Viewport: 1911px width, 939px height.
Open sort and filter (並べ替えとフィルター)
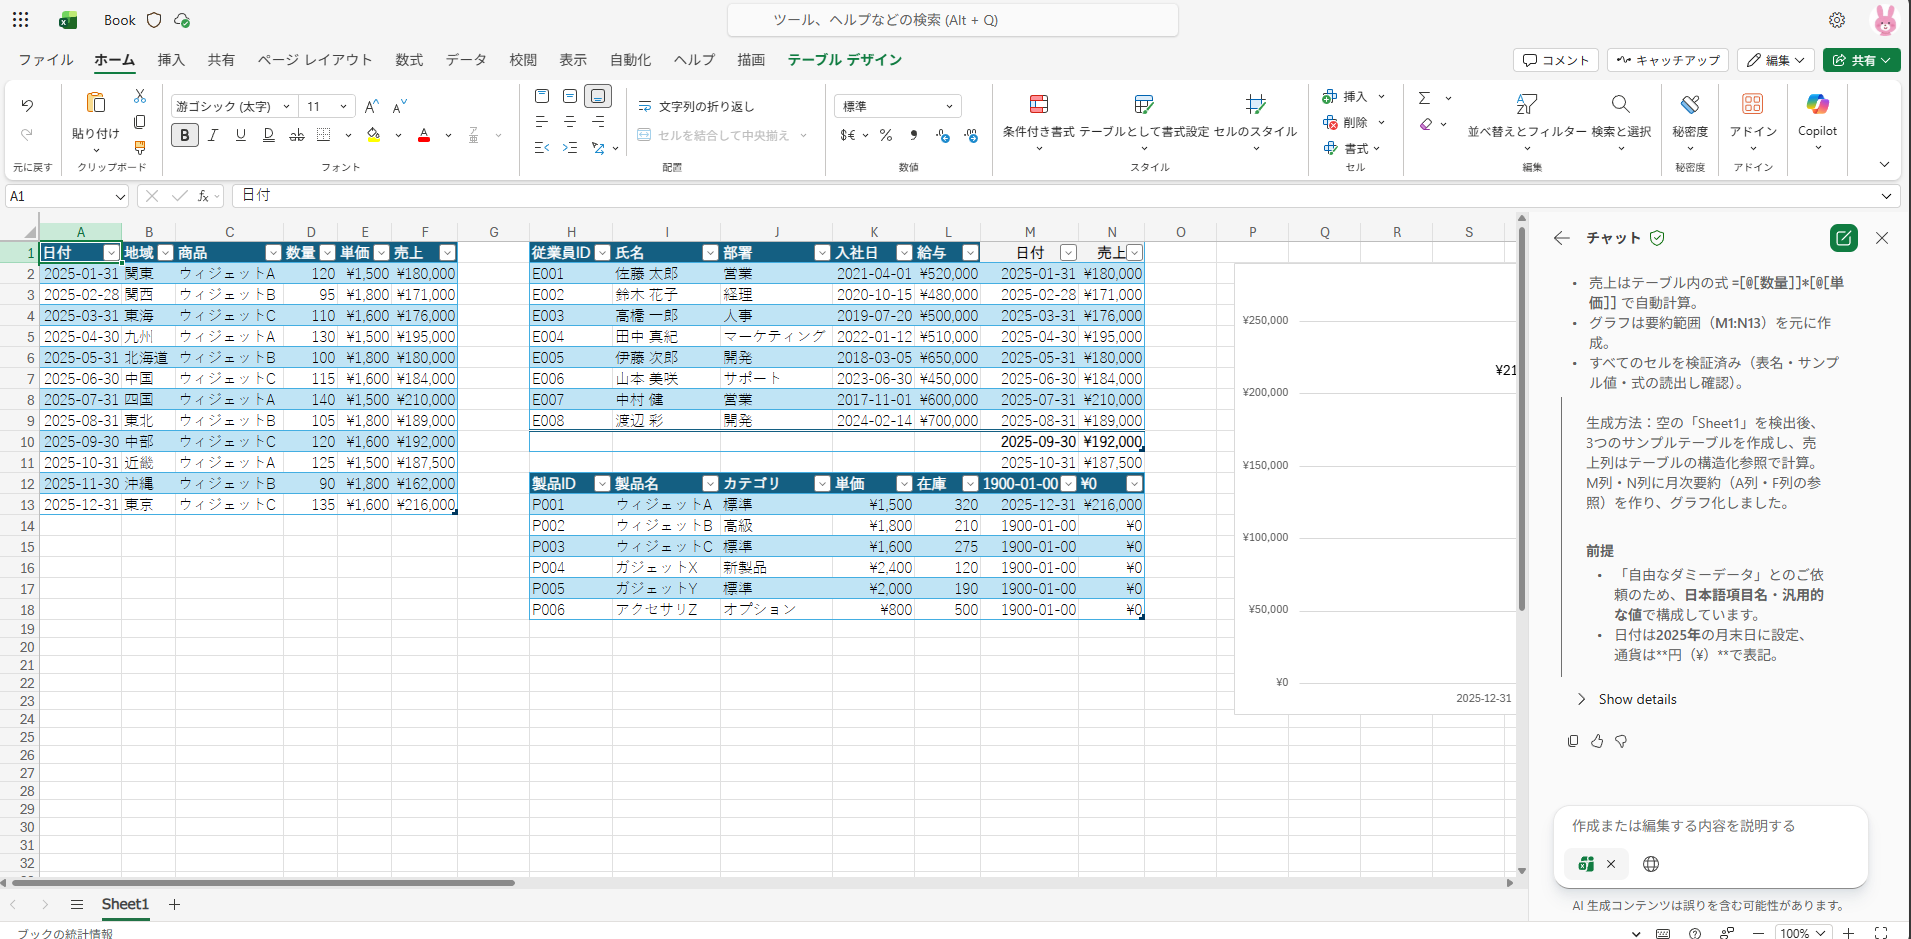point(1525,116)
